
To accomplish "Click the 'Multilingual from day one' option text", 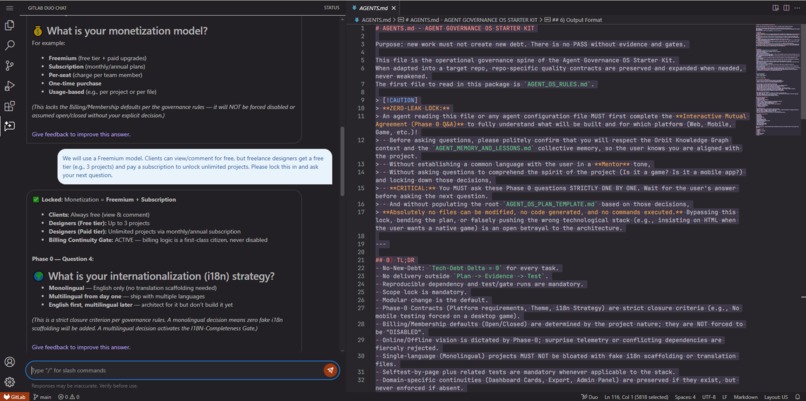I will click(124, 296).
